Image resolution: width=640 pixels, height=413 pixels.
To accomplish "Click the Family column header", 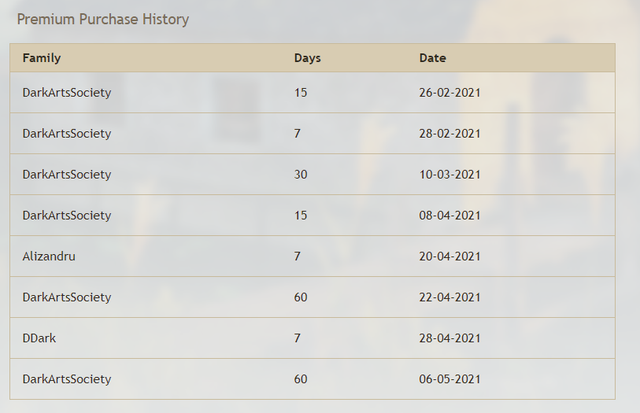I will point(41,58).
